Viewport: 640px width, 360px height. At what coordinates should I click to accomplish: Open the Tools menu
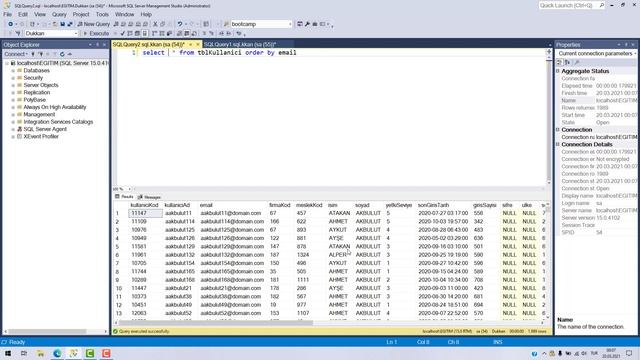102,14
